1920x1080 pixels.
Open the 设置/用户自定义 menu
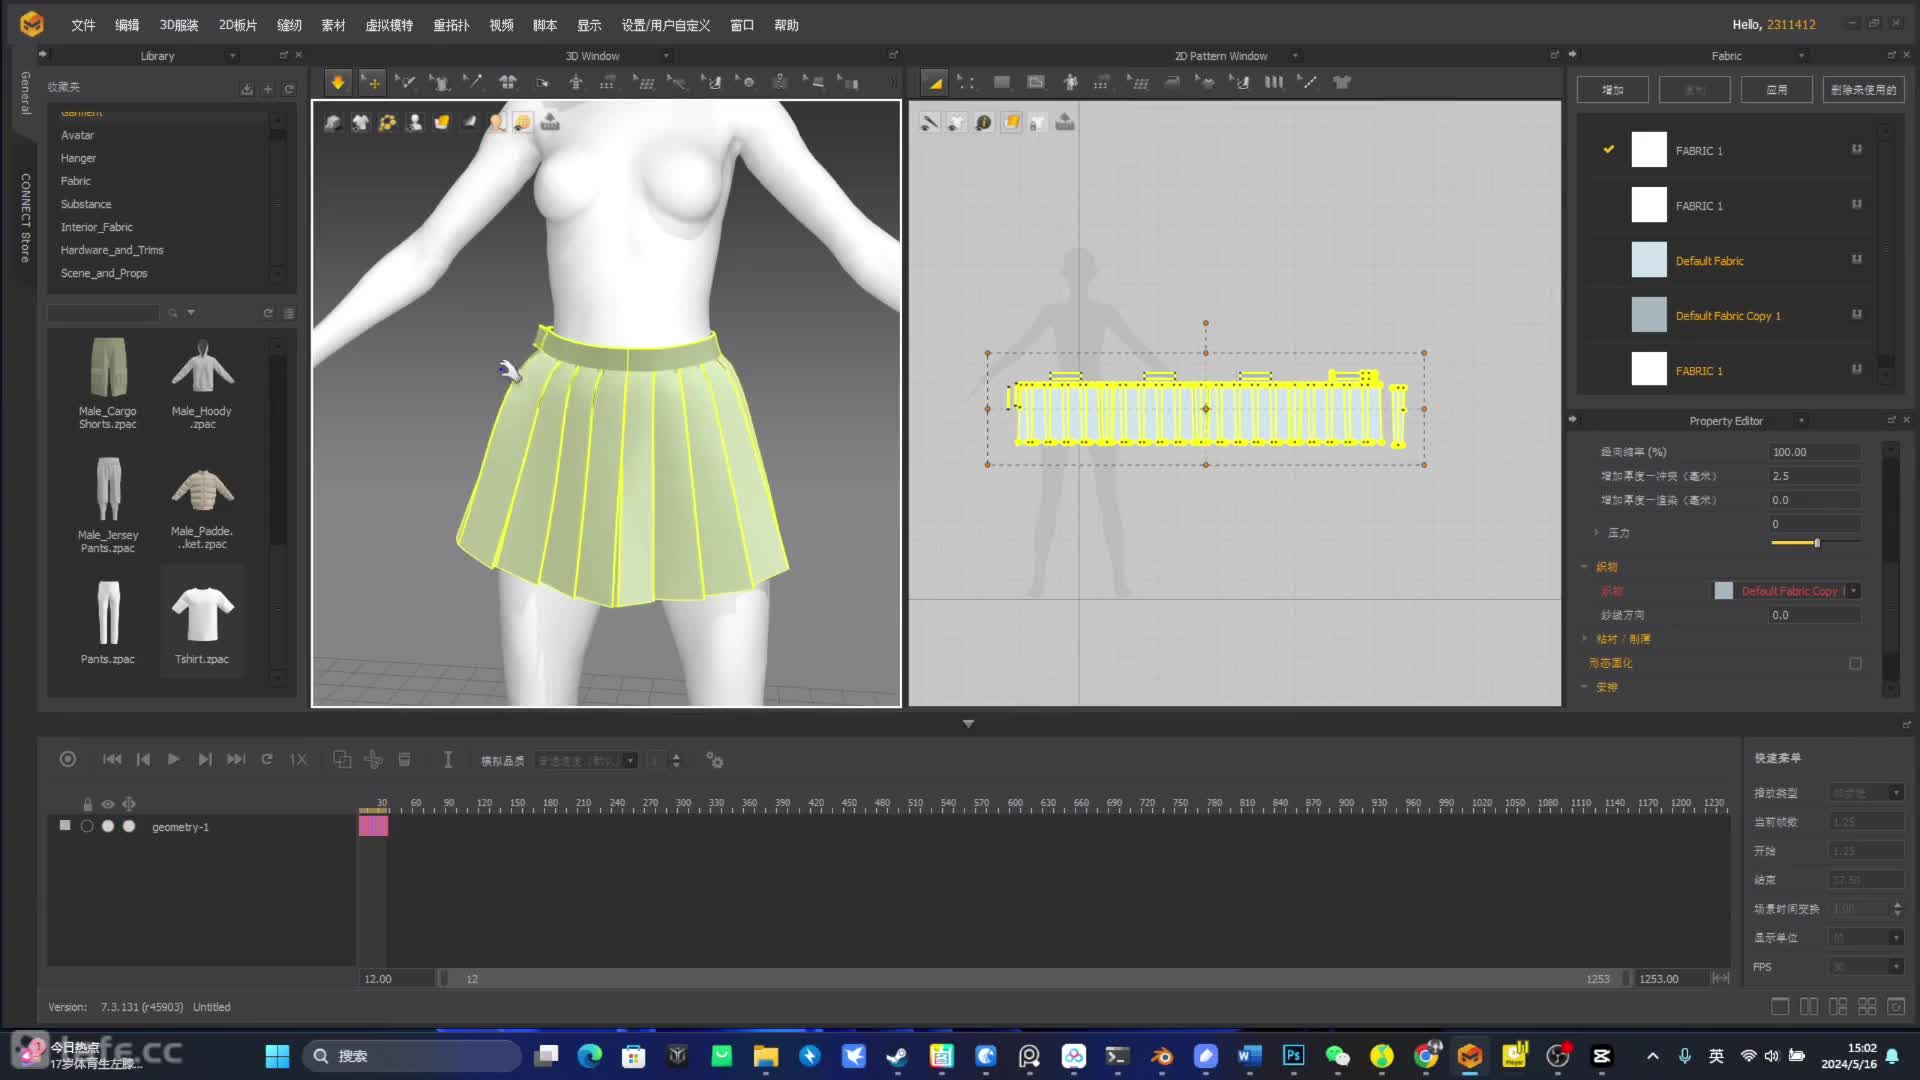pyautogui.click(x=665, y=25)
